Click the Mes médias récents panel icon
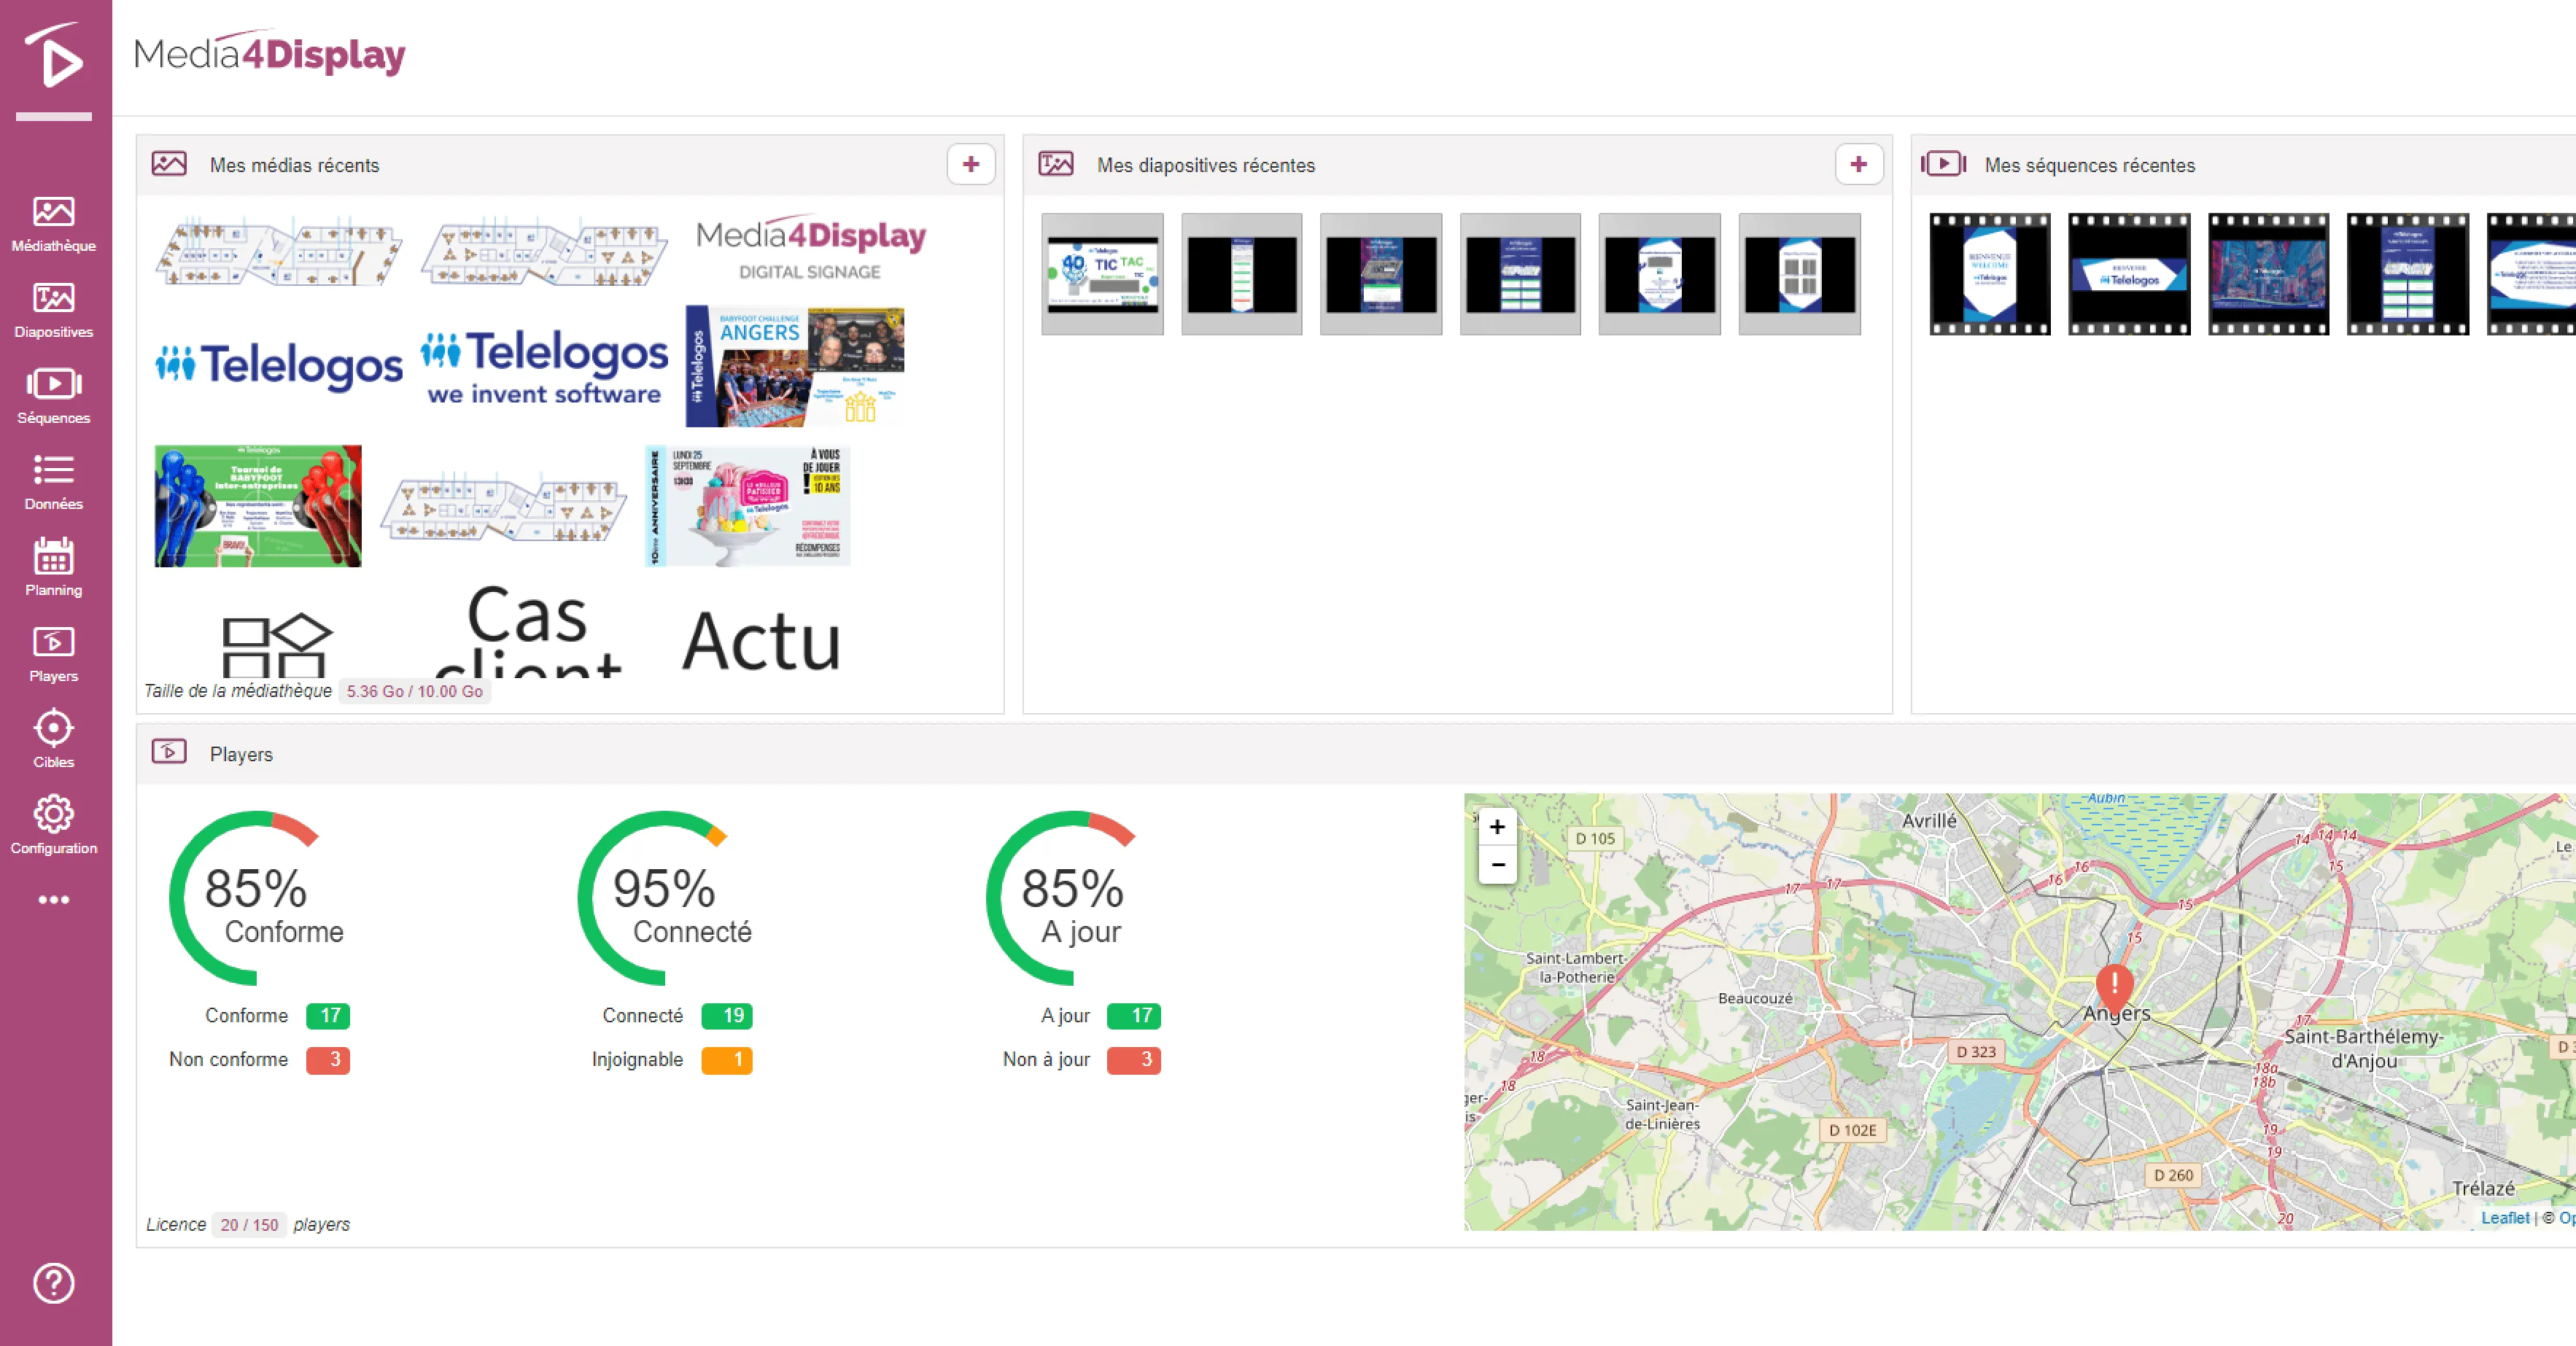This screenshot has width=2576, height=1346. pos(169,164)
